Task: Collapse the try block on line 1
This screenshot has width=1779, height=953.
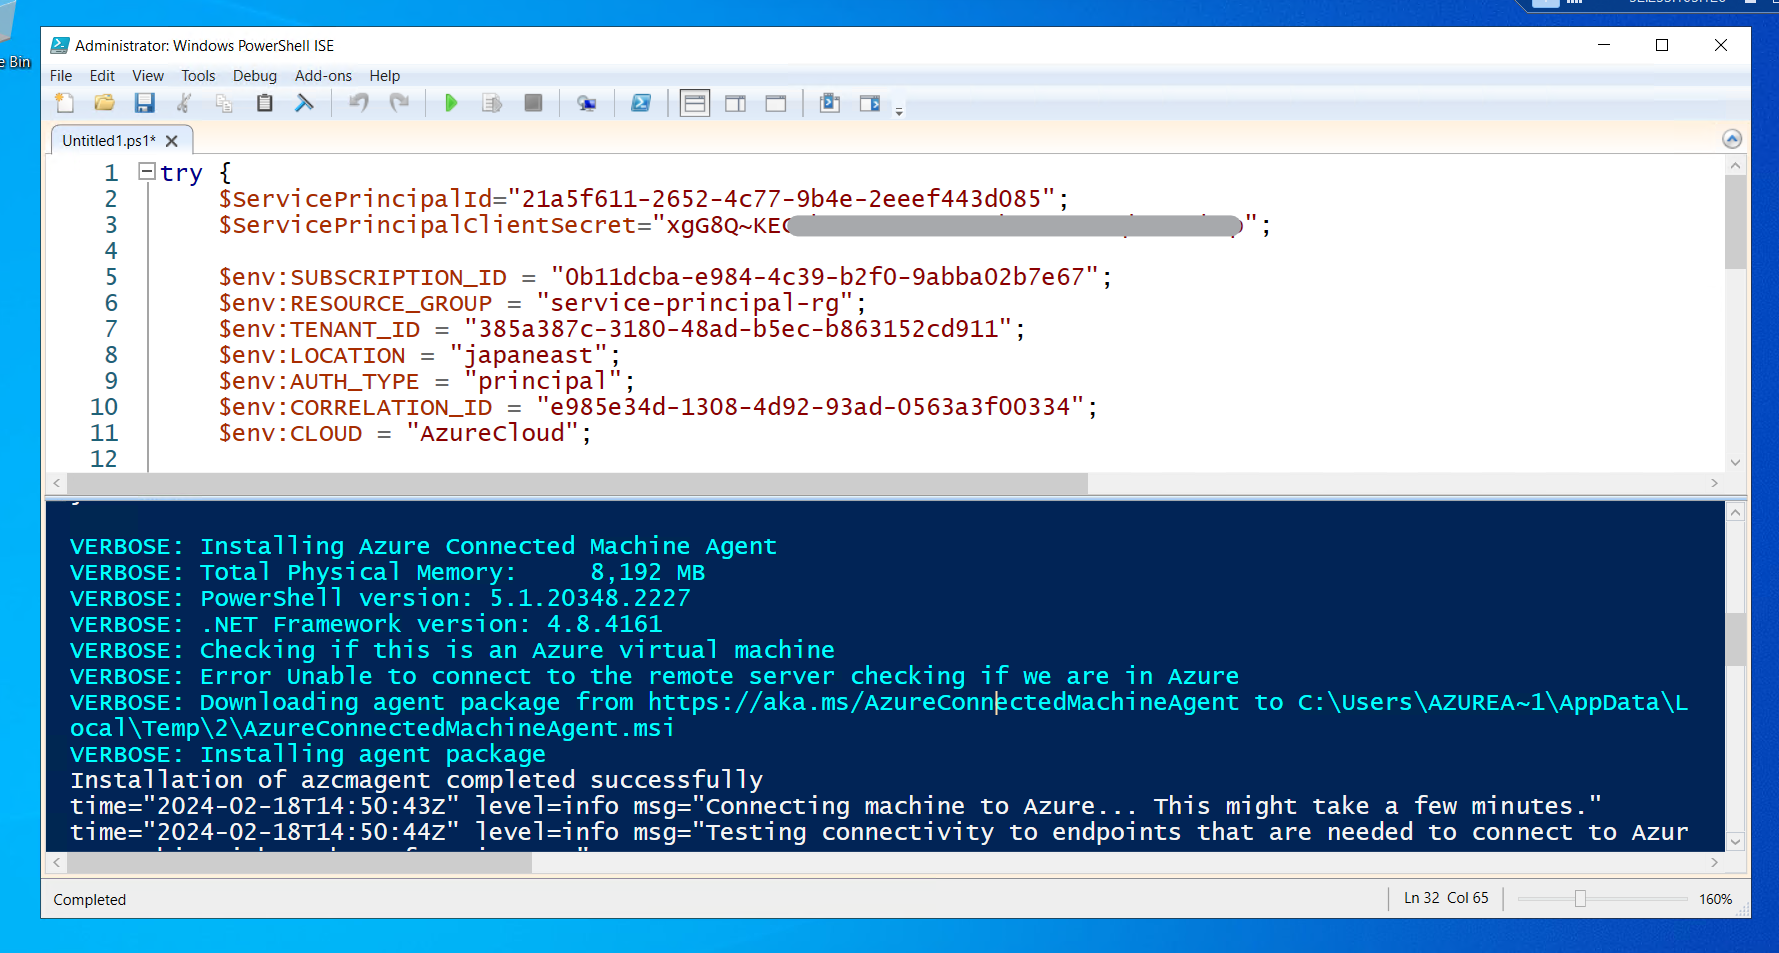Action: (x=147, y=172)
